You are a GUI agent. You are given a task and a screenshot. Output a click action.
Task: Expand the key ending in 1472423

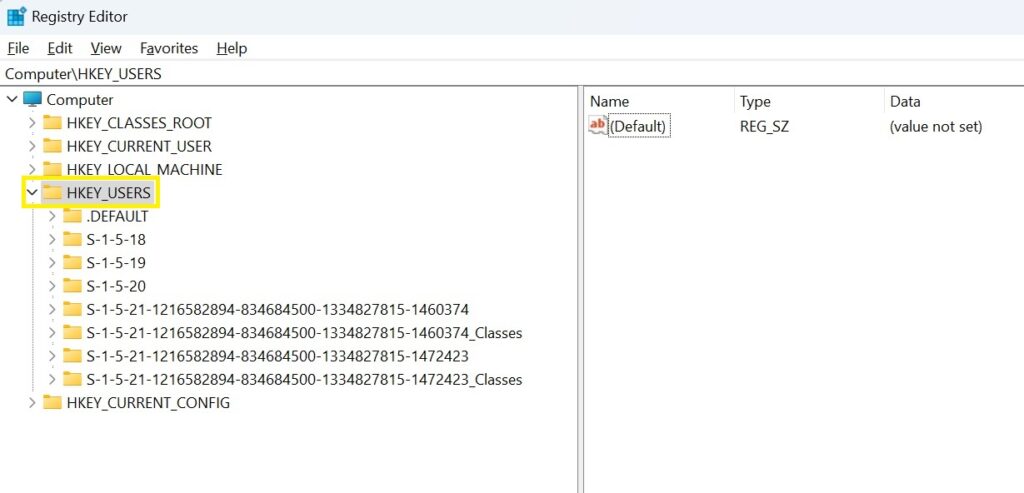52,357
